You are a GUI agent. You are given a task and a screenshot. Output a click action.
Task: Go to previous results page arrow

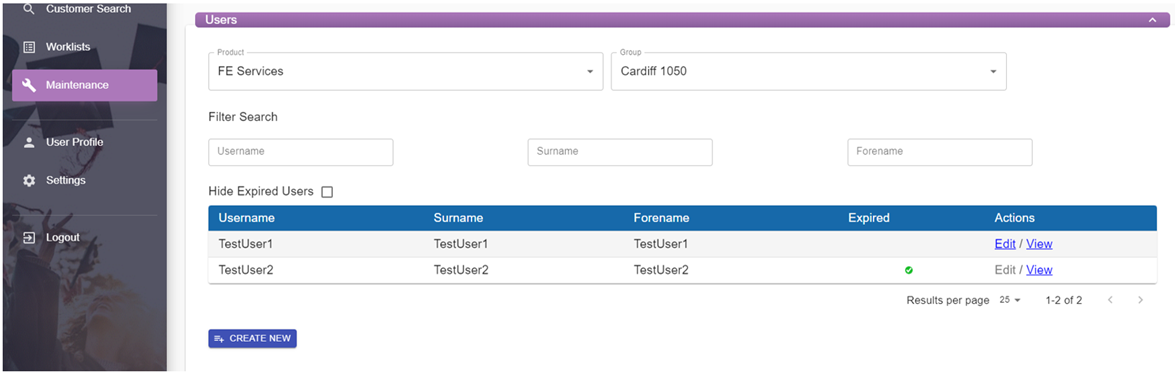tap(1110, 300)
